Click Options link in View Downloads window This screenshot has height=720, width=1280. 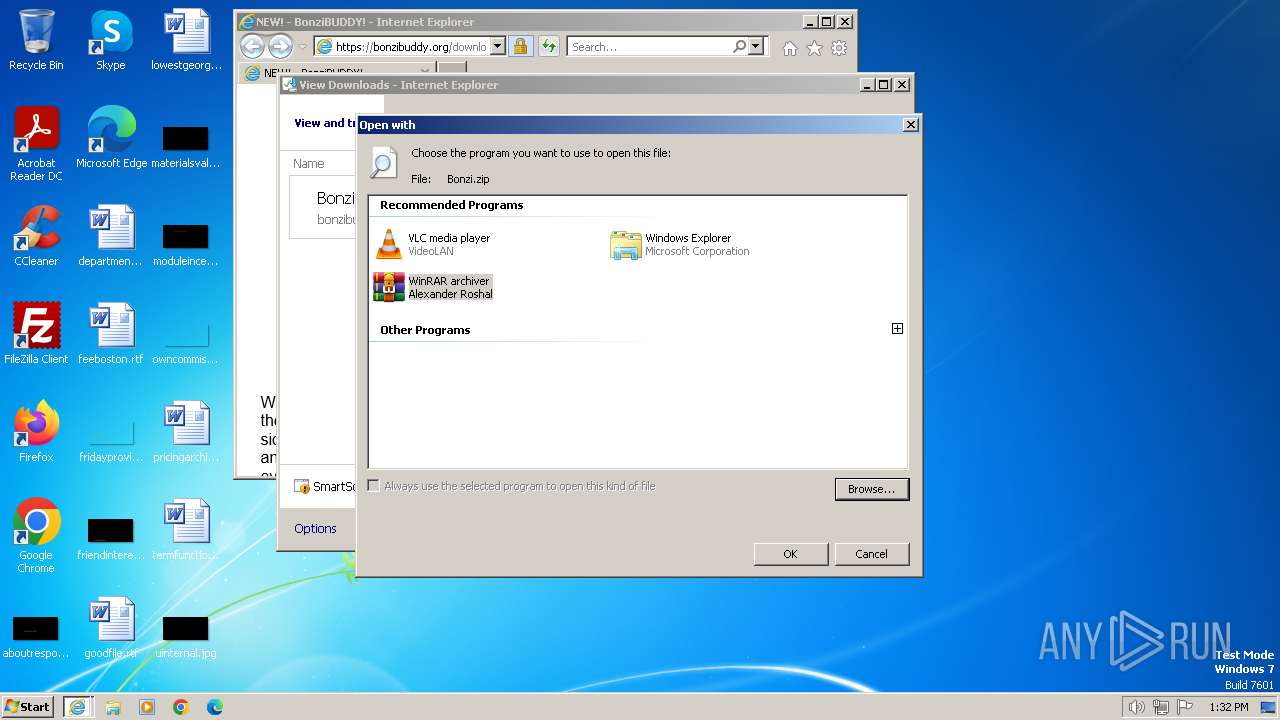tap(315, 528)
